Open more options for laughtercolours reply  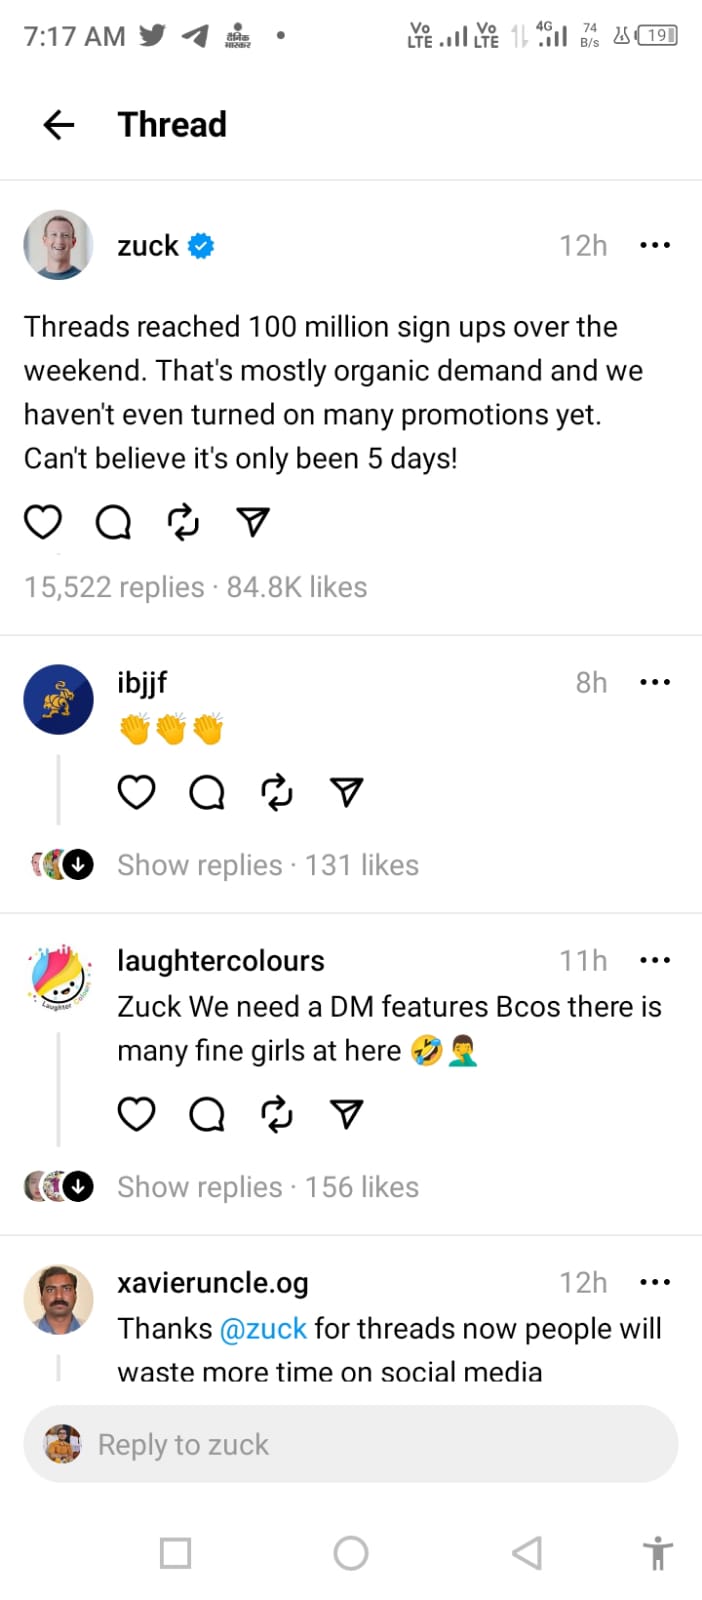pyautogui.click(x=654, y=960)
